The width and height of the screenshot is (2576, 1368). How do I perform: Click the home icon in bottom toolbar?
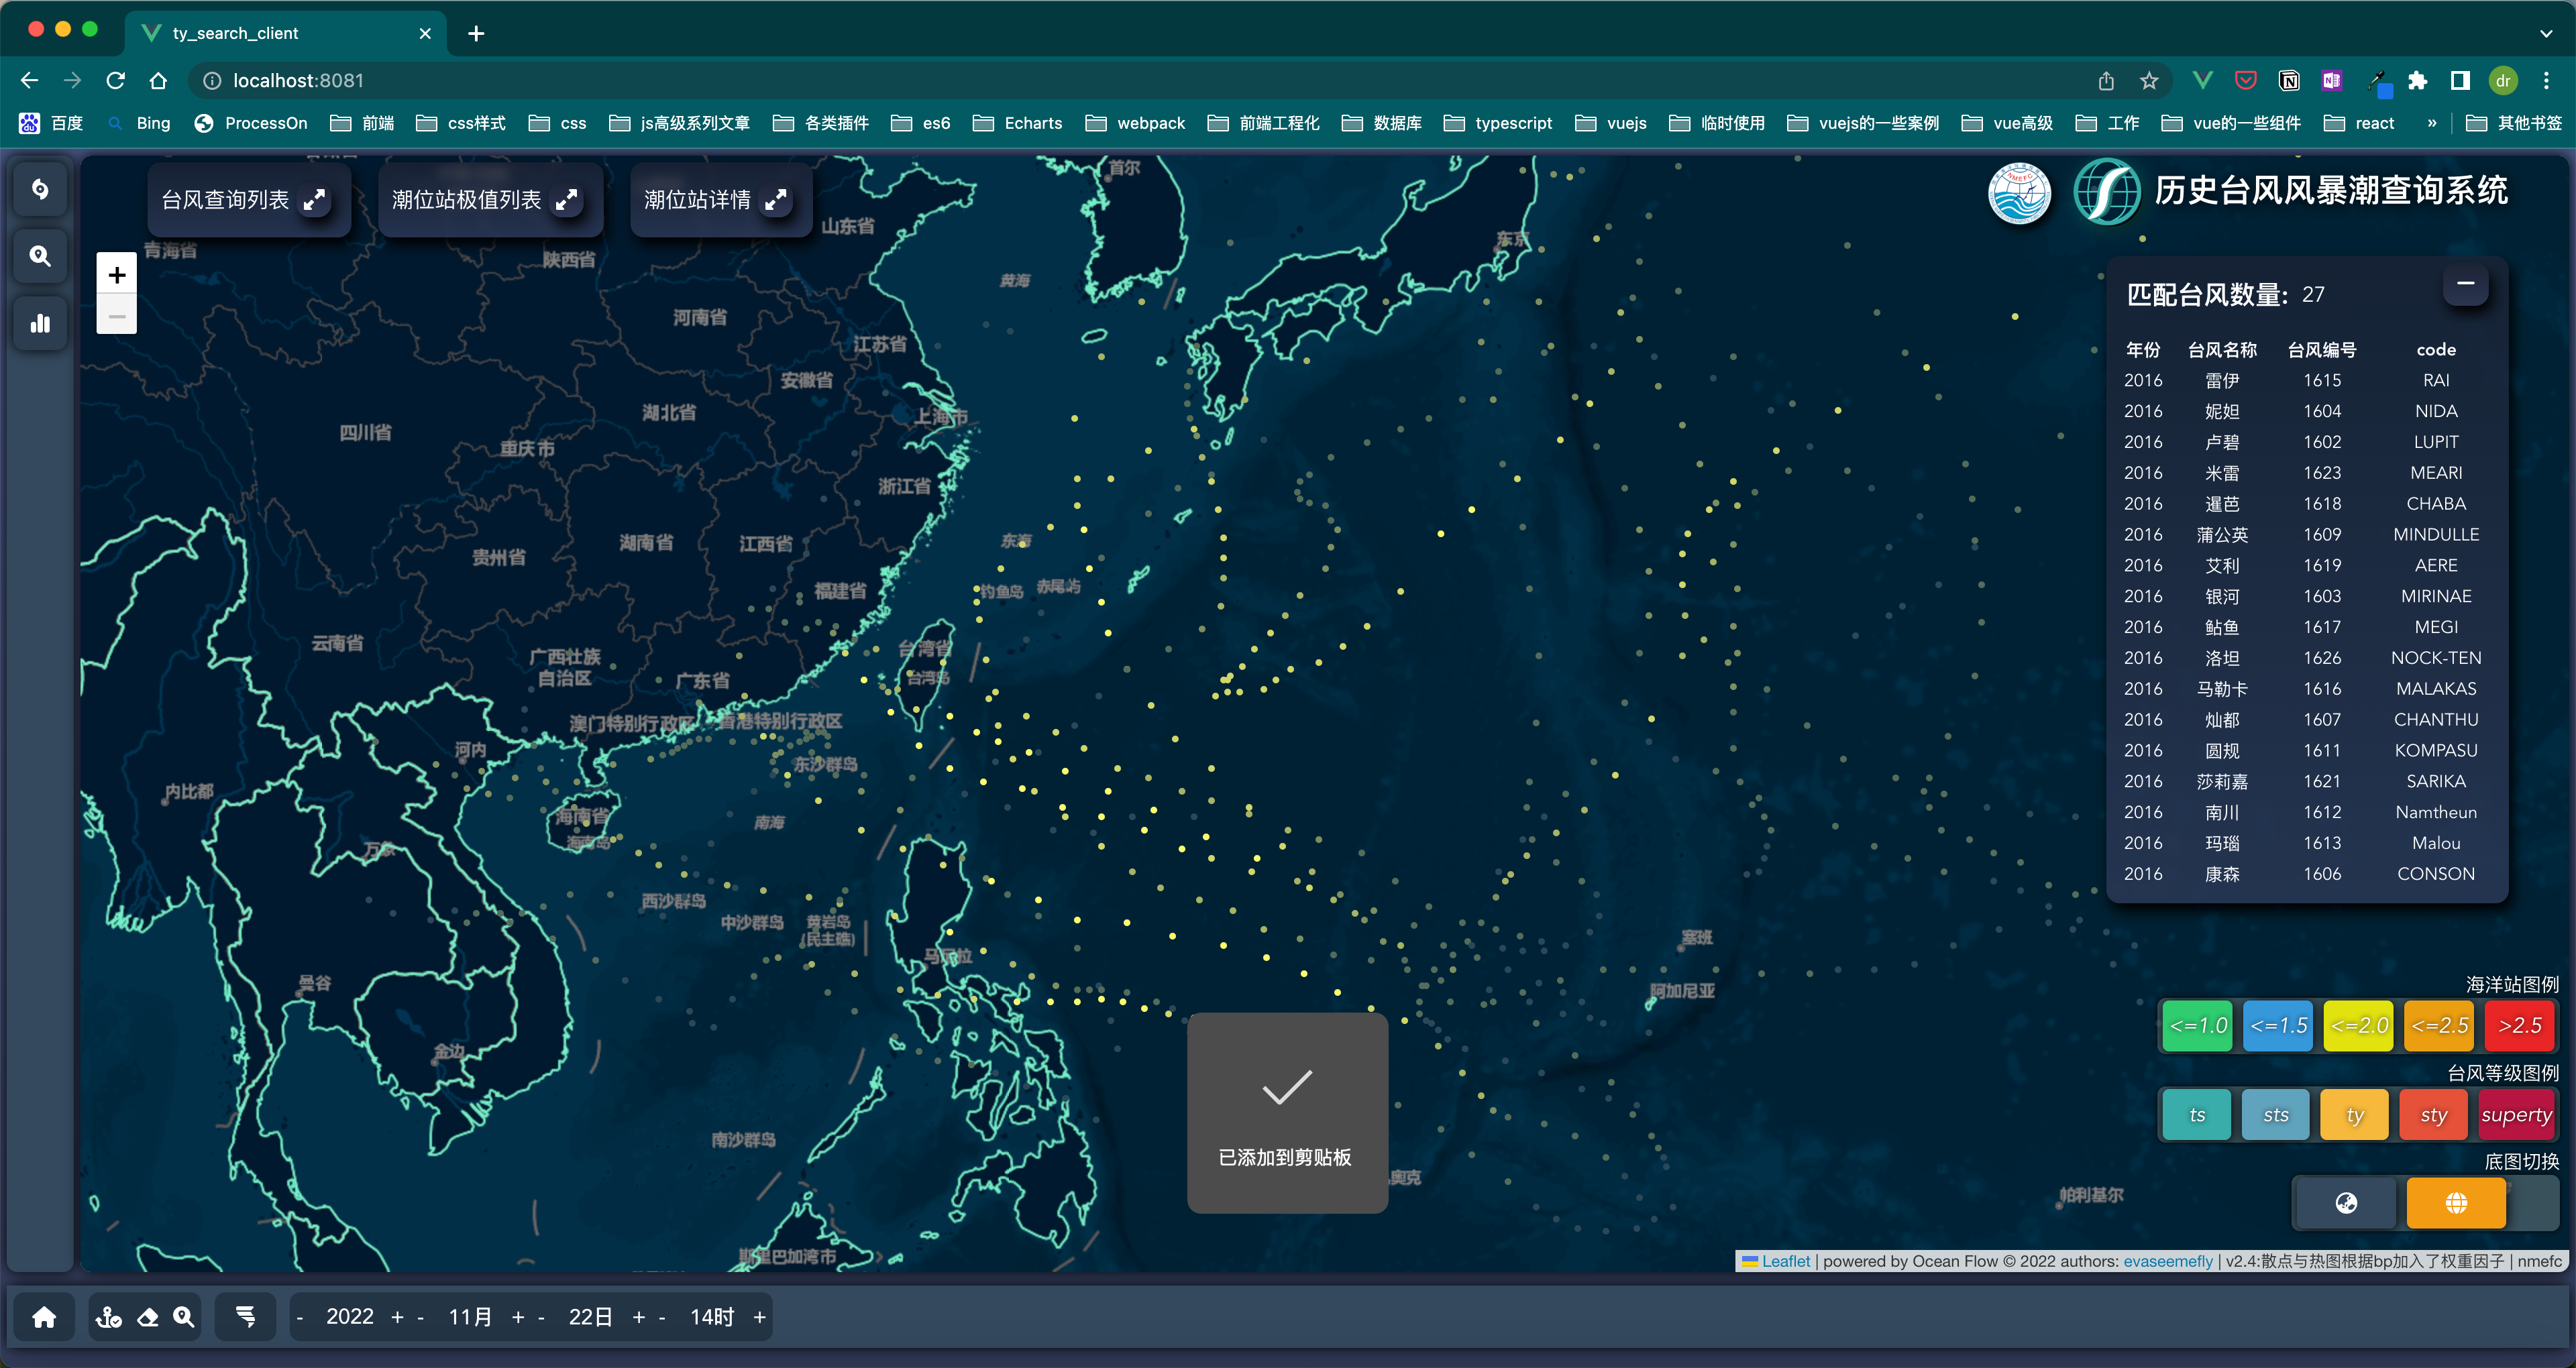[44, 1317]
